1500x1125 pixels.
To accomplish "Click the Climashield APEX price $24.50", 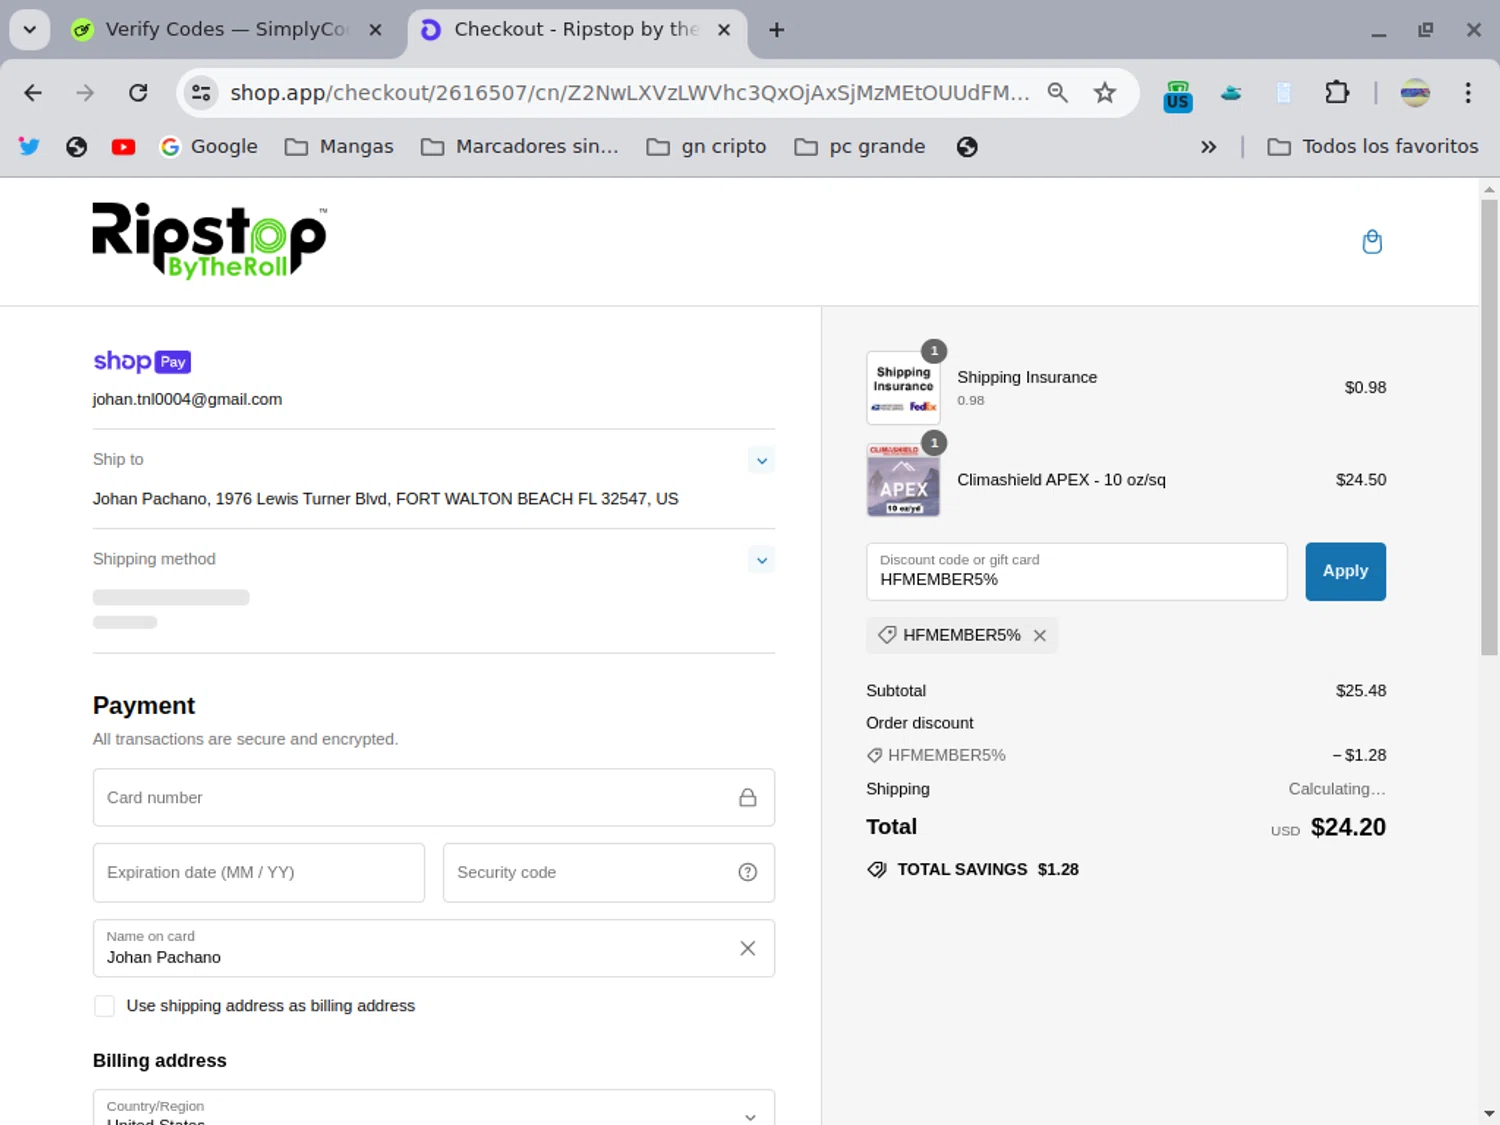I will [x=1361, y=480].
